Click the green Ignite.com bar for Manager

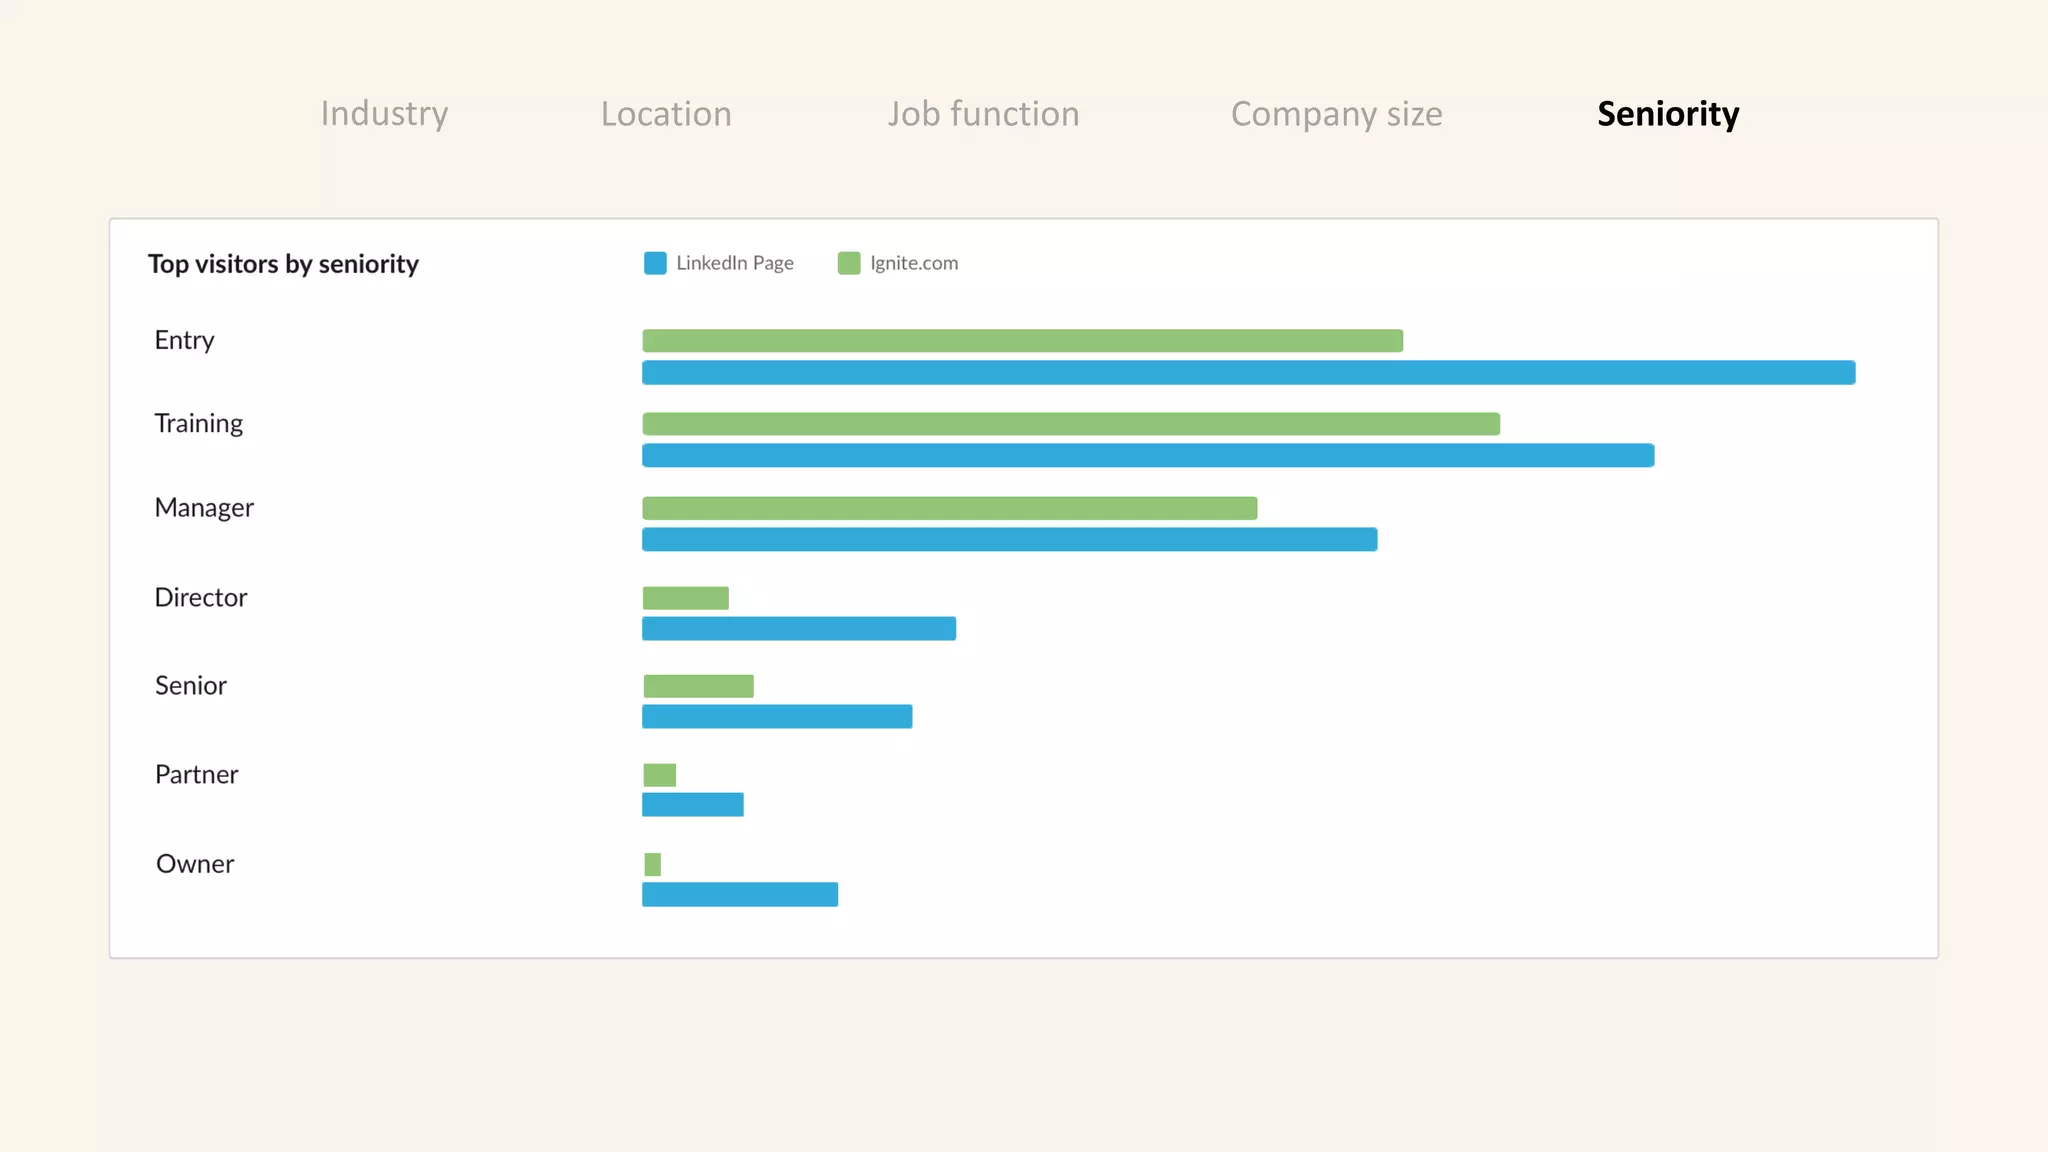coord(949,508)
